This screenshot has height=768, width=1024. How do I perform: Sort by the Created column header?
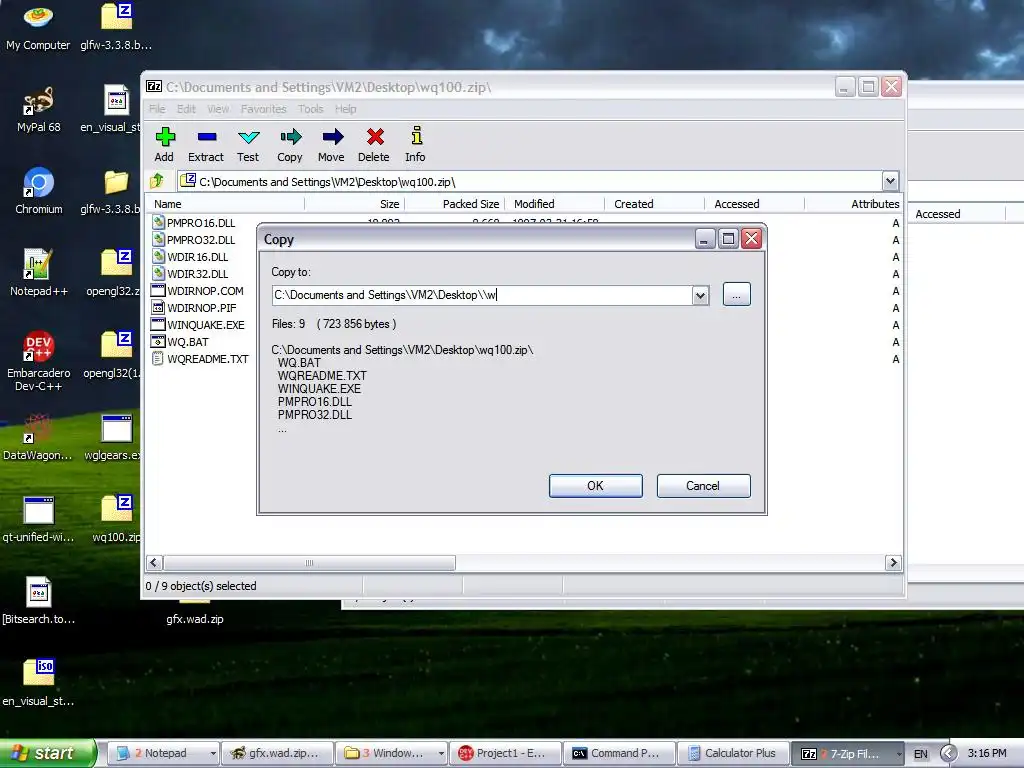pyautogui.click(x=654, y=204)
